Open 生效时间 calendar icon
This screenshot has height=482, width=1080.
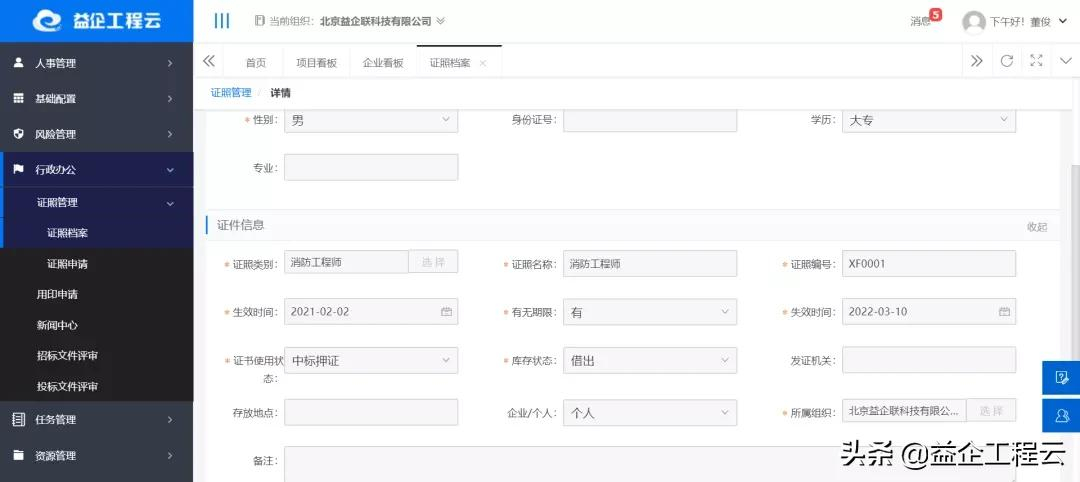click(x=446, y=312)
